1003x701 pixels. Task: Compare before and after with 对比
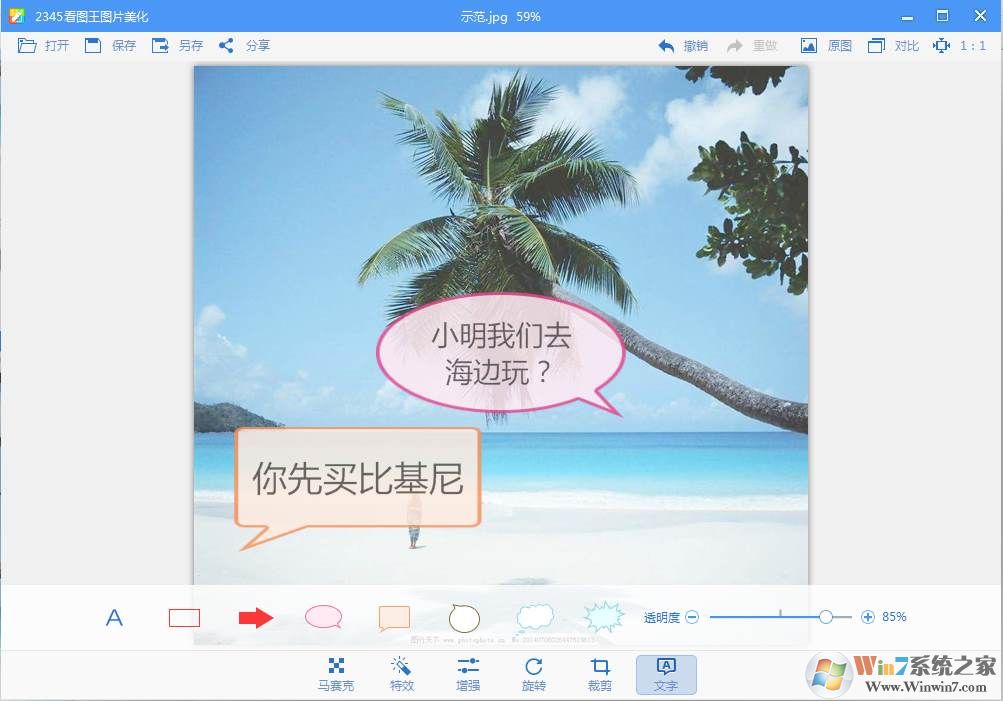click(893, 46)
